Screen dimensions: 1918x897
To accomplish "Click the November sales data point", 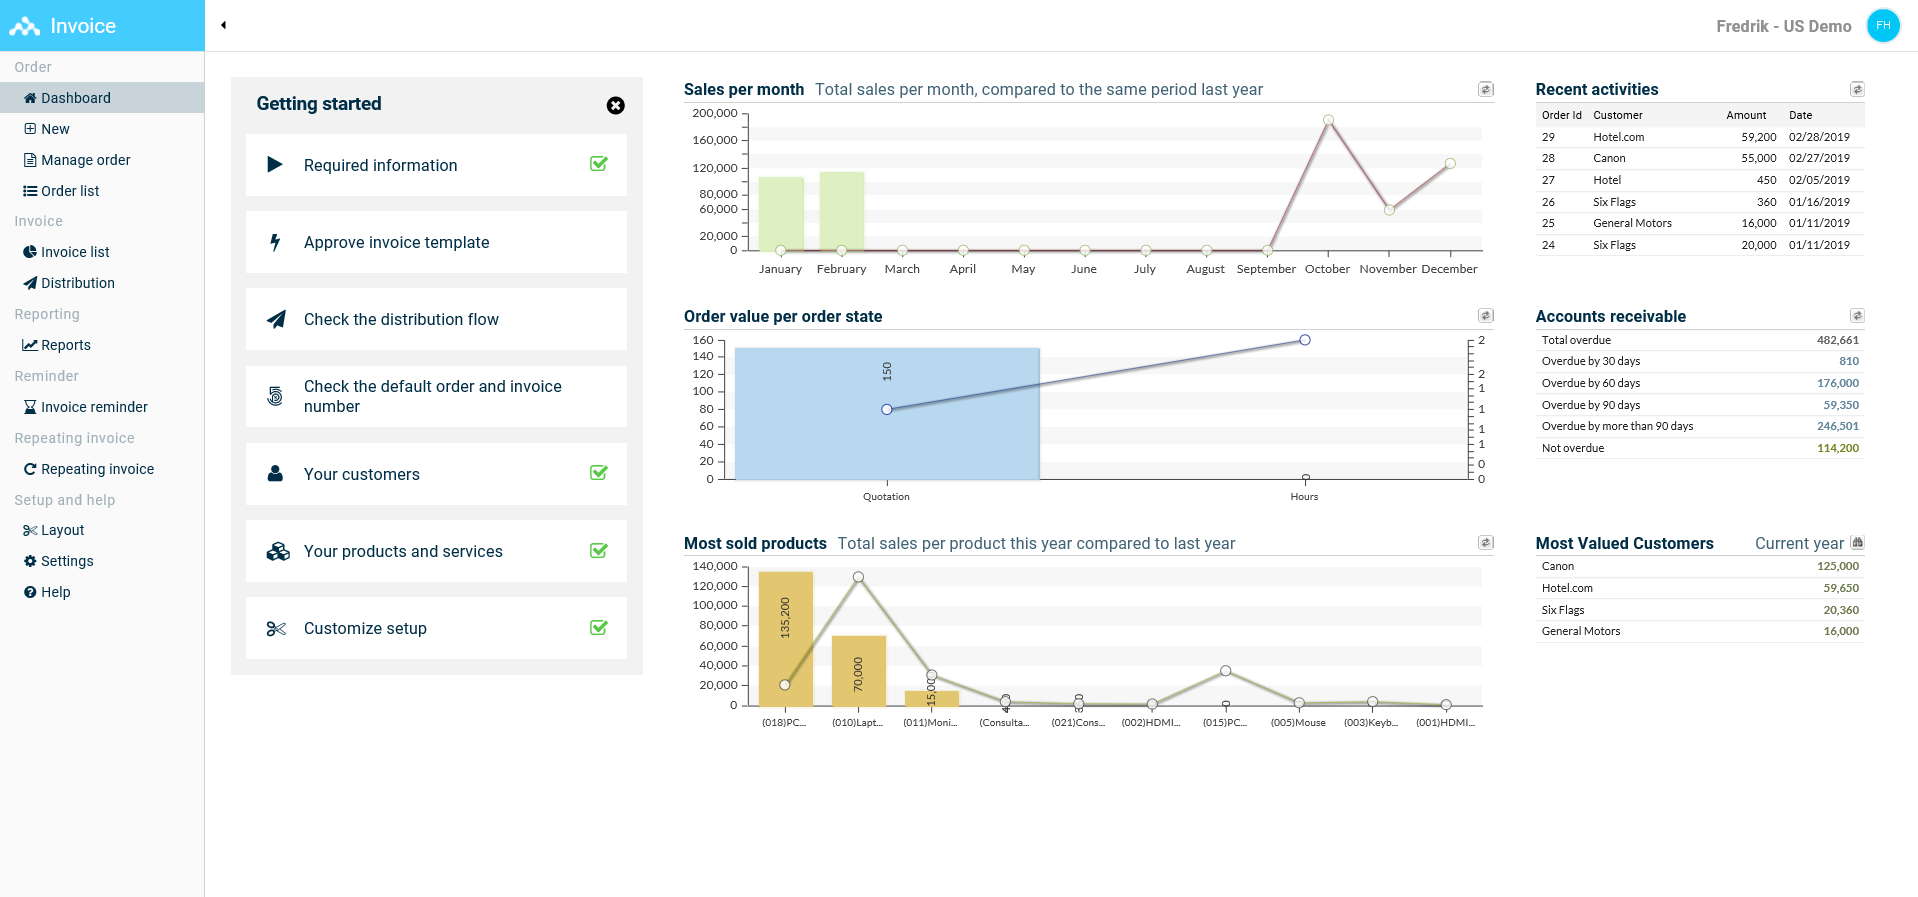I will pos(1389,210).
